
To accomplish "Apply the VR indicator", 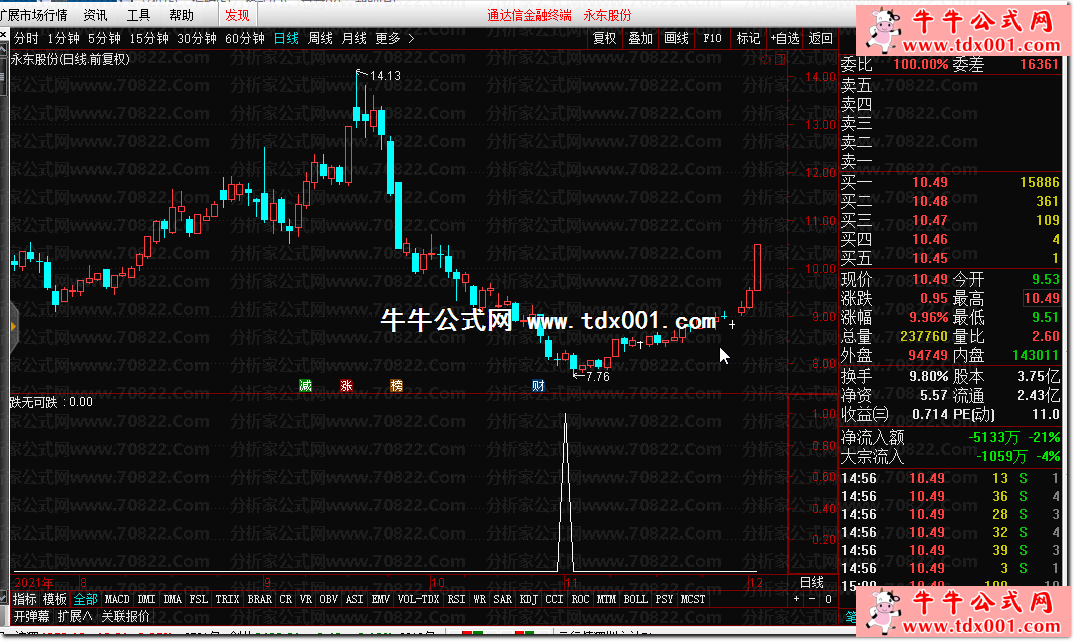I will (306, 599).
